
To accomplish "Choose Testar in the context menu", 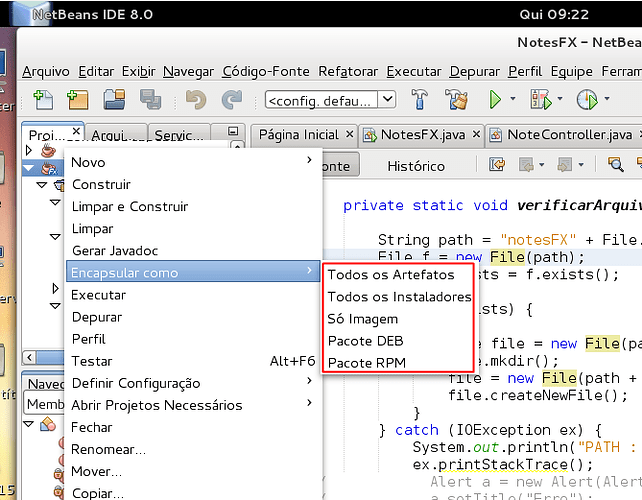I will click(x=192, y=361).
